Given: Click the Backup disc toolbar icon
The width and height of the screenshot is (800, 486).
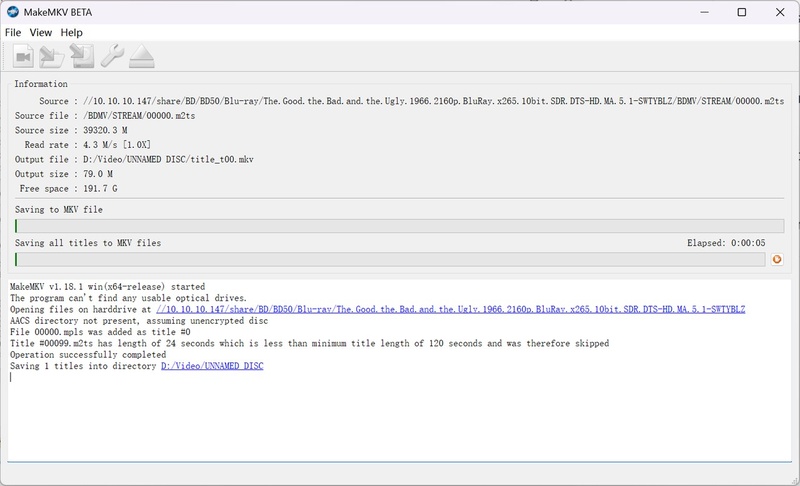Looking at the screenshot, I should tap(82, 56).
